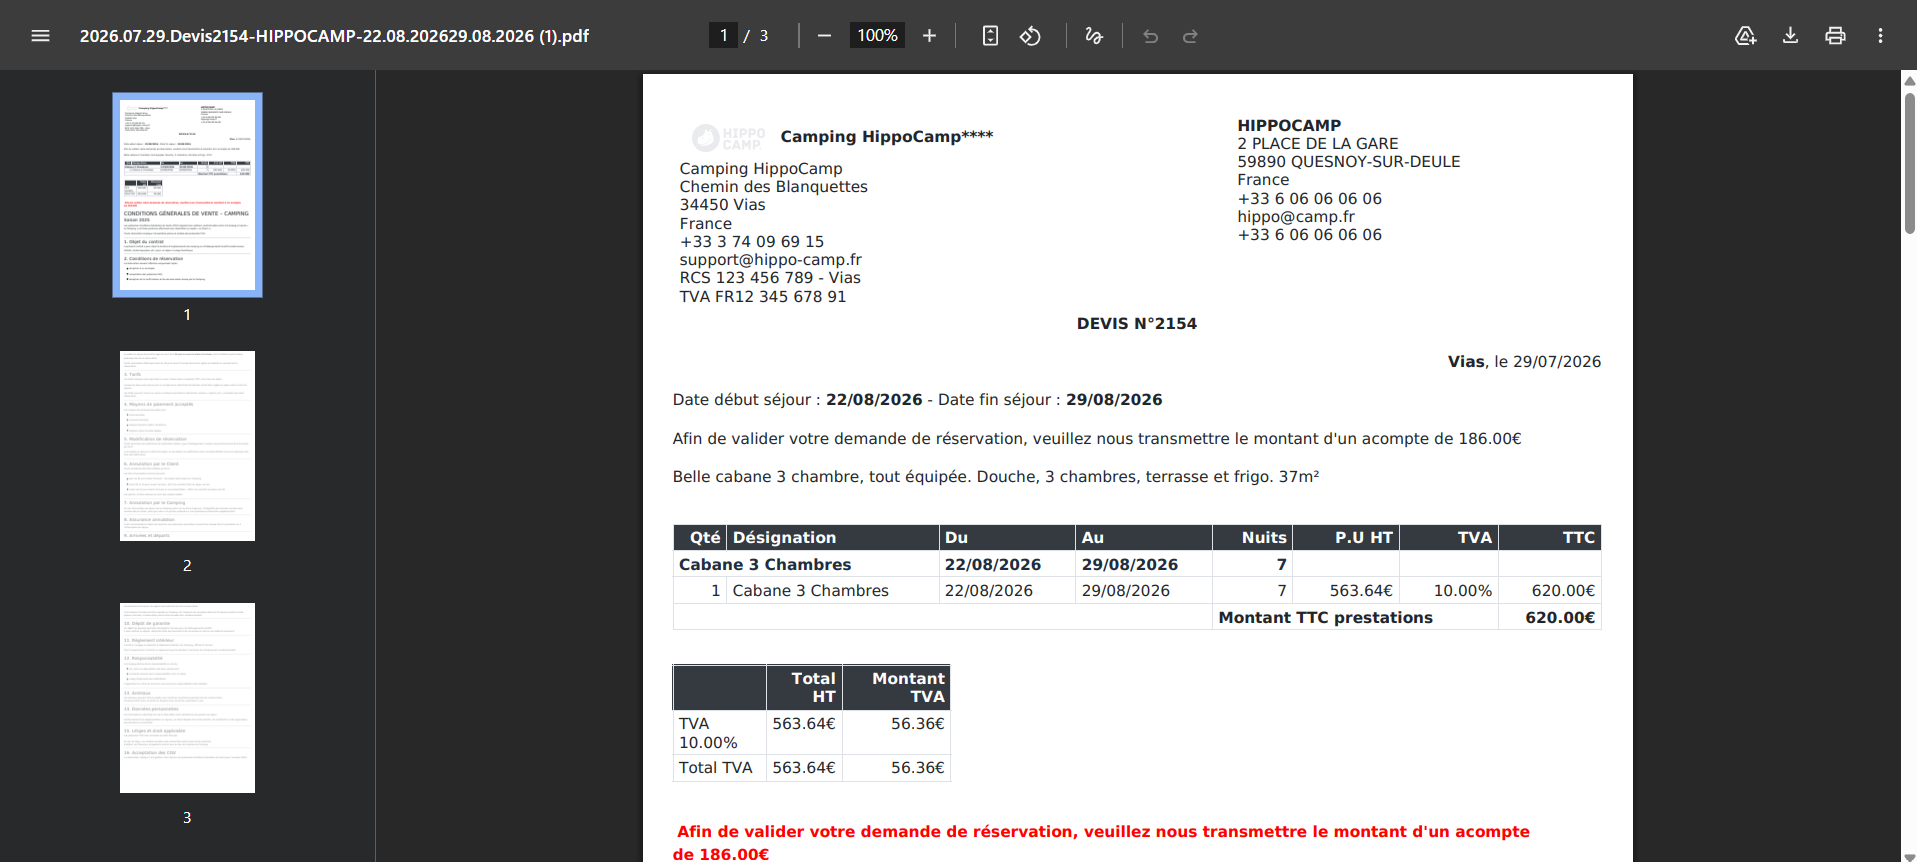Click the Chemin des Blanquettes address line

click(x=774, y=187)
